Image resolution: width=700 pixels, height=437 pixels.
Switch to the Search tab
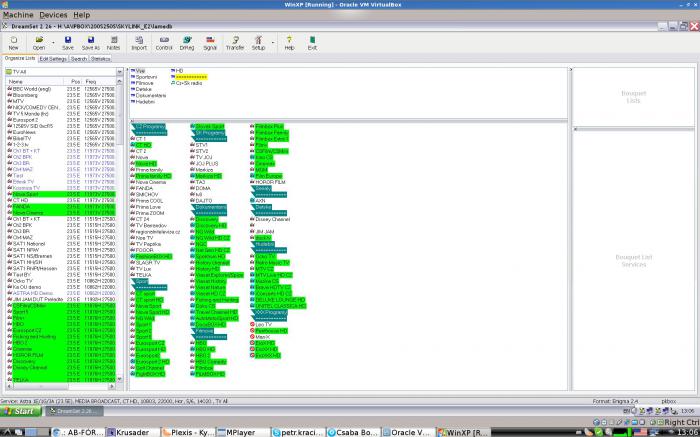[79, 59]
